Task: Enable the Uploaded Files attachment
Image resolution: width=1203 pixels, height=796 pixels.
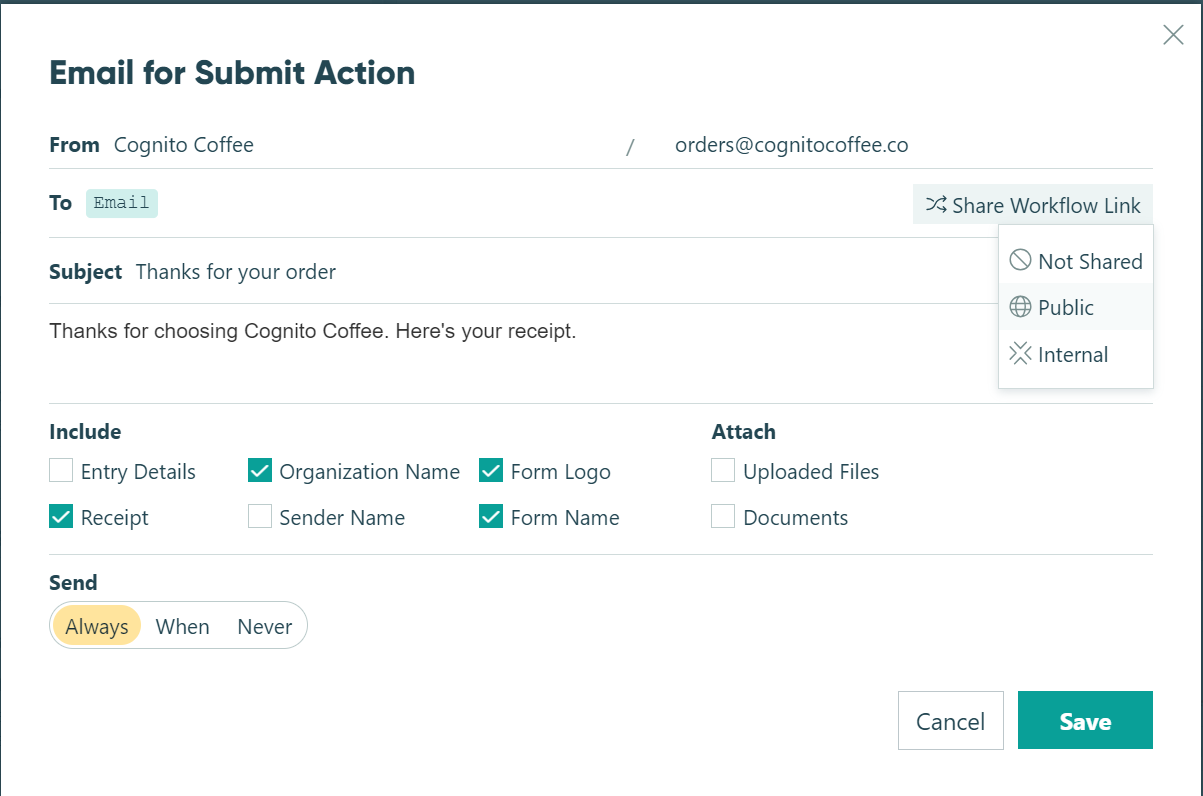Action: pyautogui.click(x=723, y=470)
